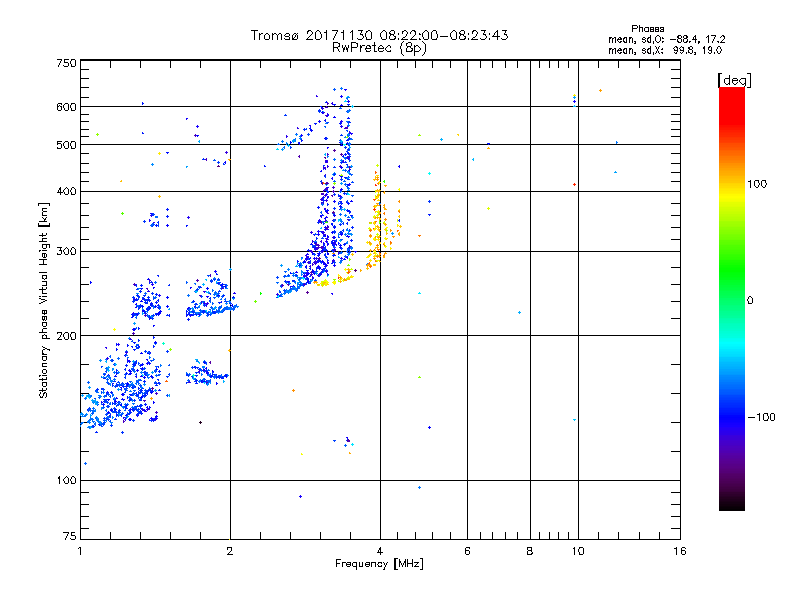The width and height of the screenshot is (800, 600).
Task: Click the y-axis label '300'
Action: [x=66, y=252]
